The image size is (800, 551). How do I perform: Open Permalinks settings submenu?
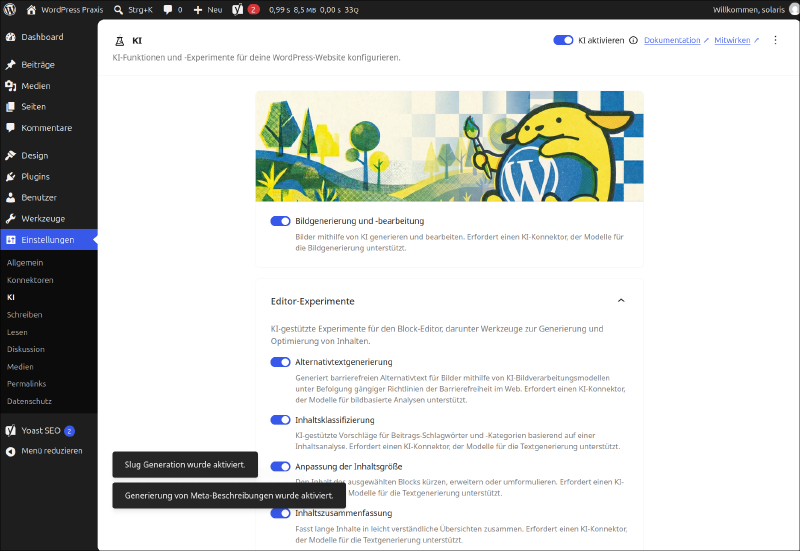click(x=27, y=384)
